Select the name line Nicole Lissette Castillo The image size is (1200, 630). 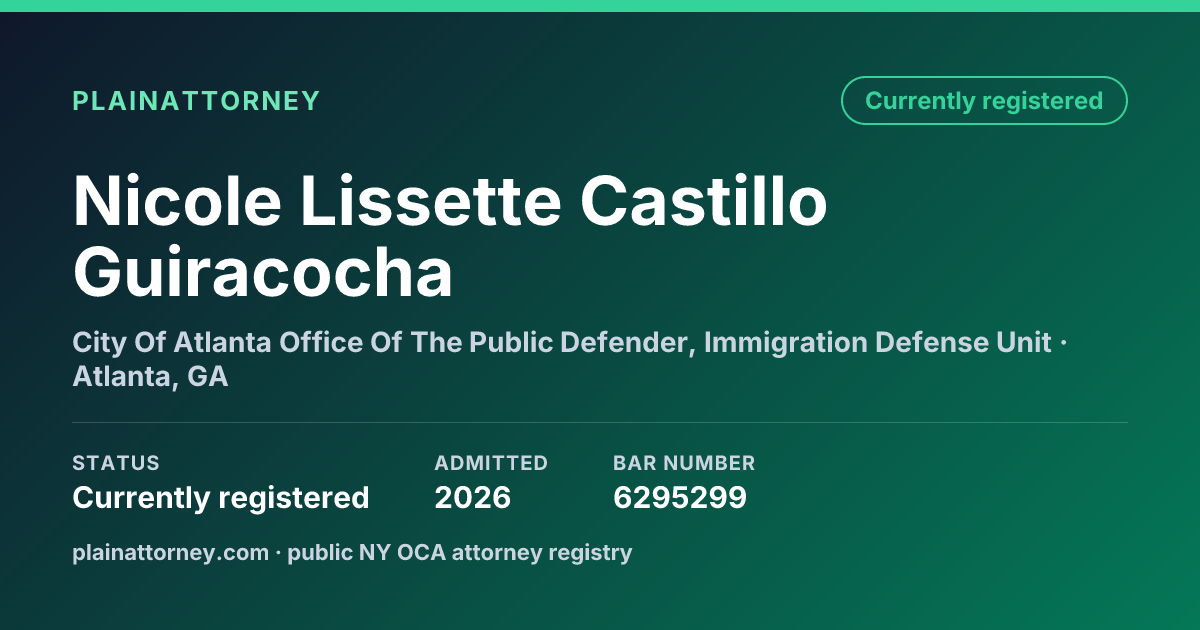(x=450, y=201)
